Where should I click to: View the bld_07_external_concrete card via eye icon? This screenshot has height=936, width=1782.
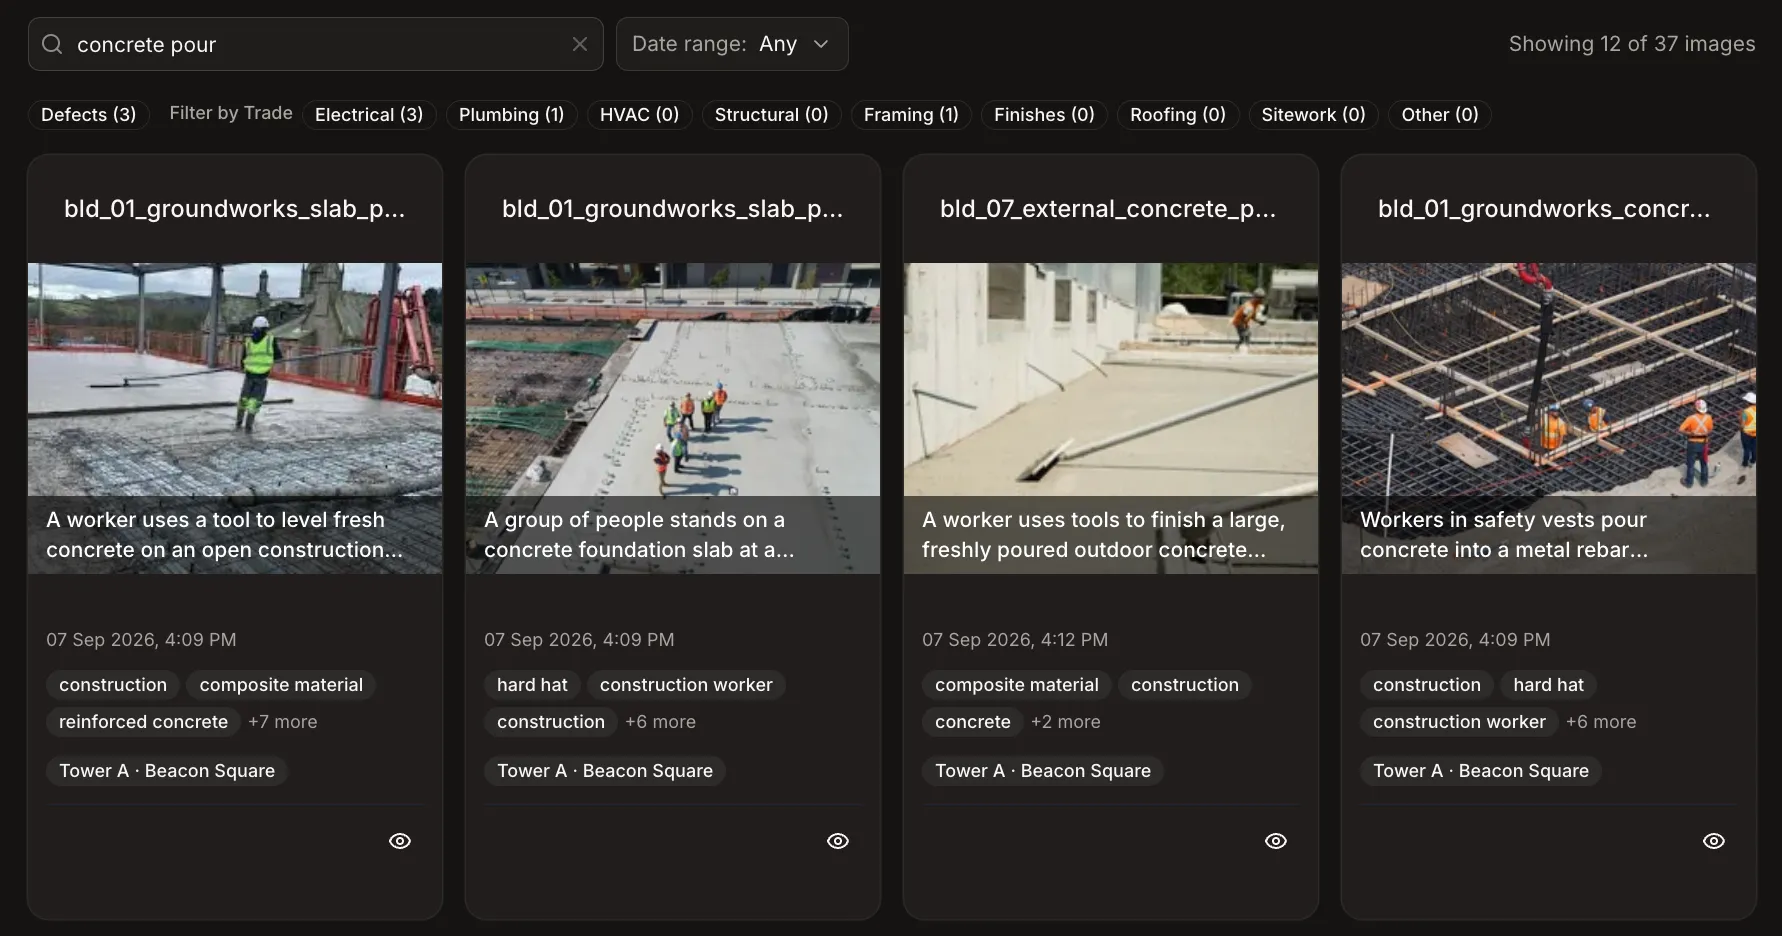click(x=1276, y=841)
